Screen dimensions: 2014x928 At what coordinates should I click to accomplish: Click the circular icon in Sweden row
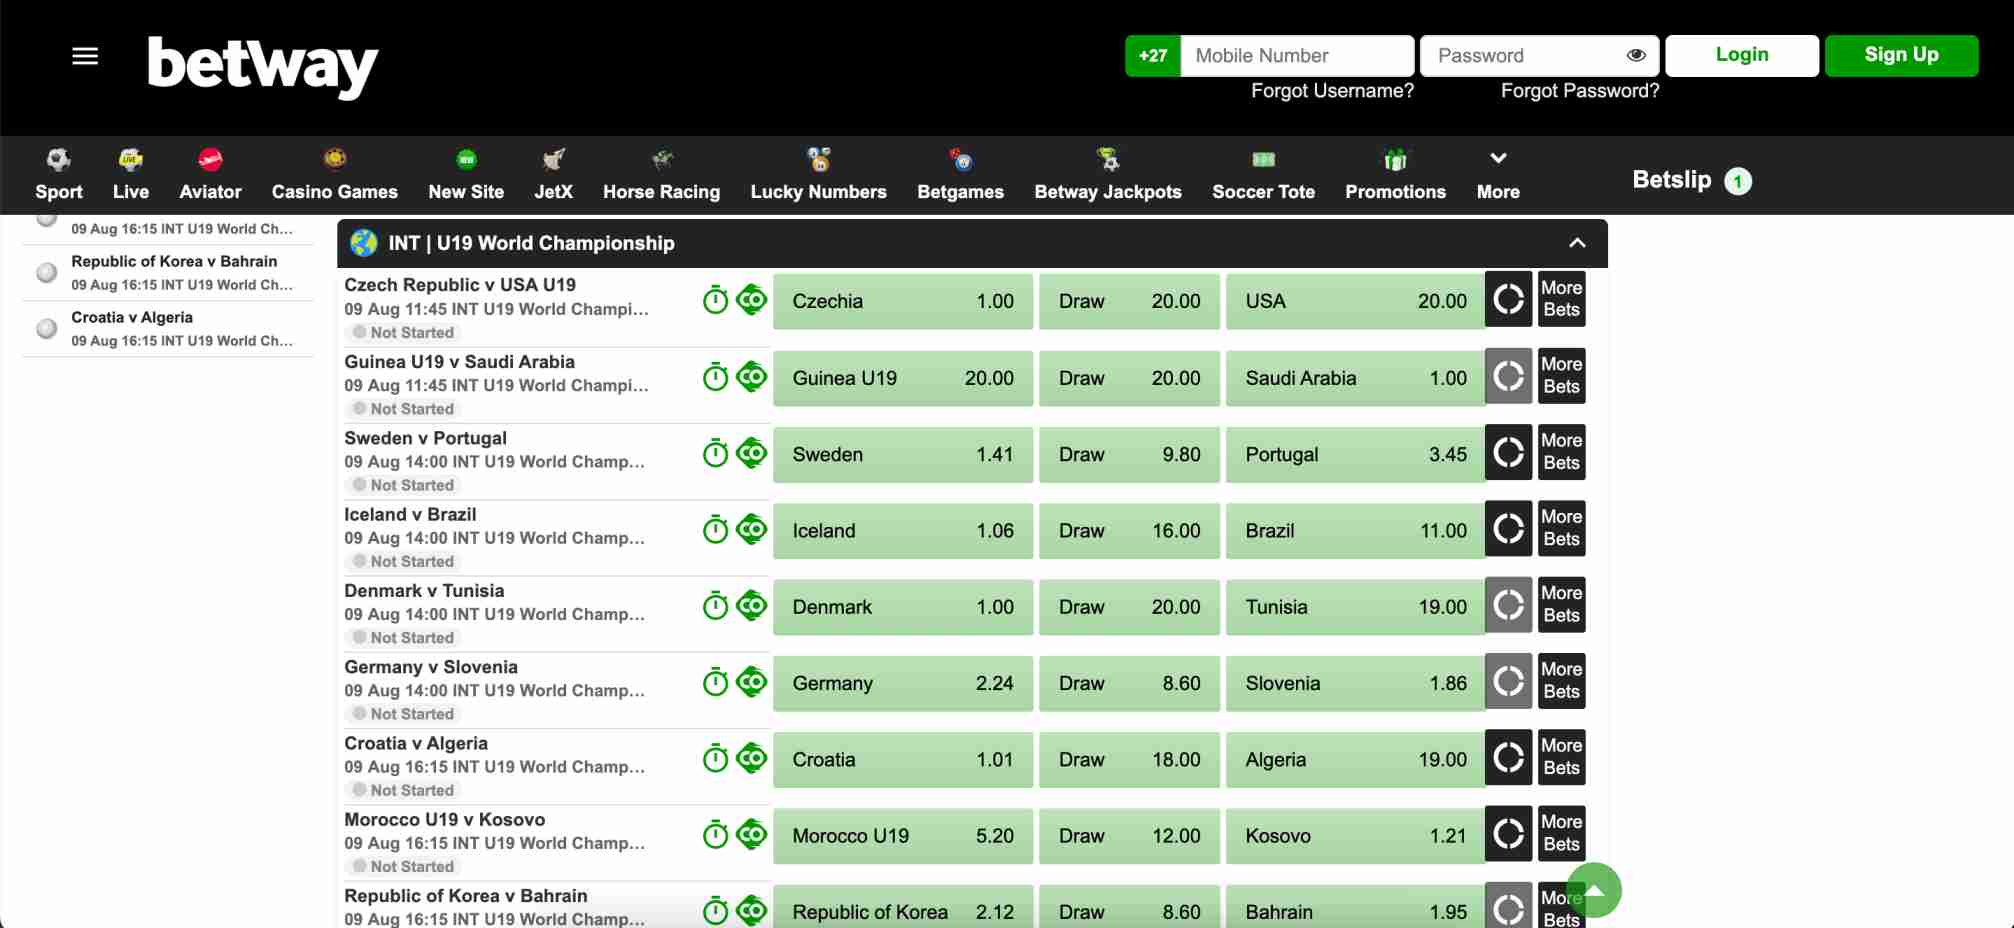[1508, 452]
